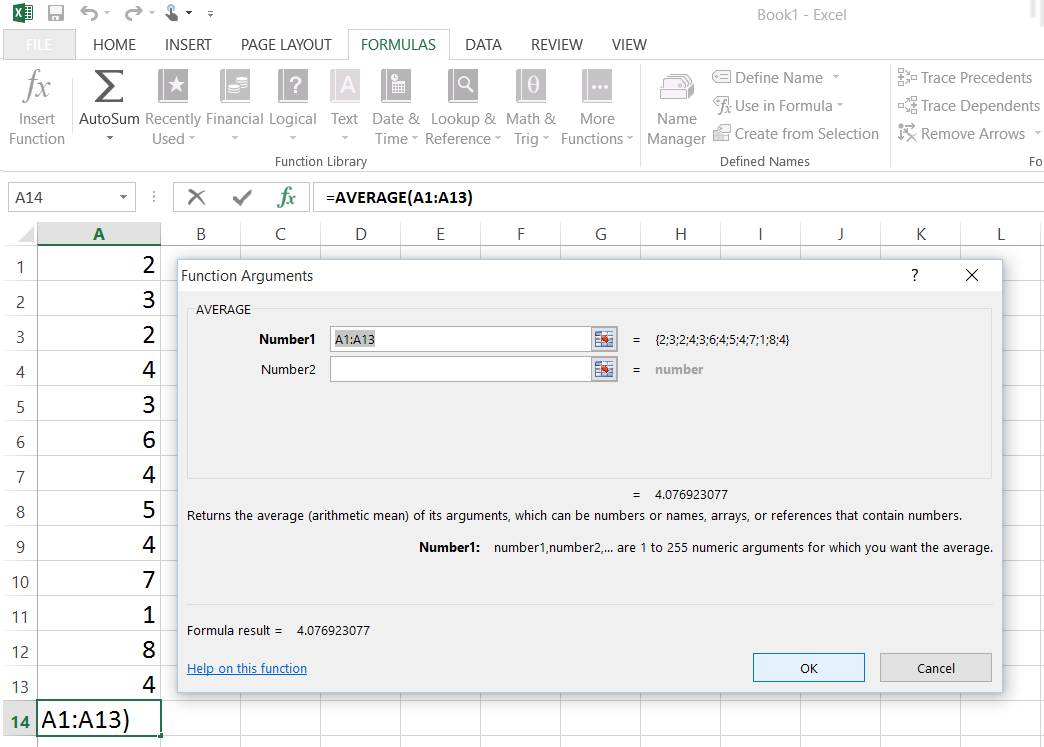Screen dimensions: 1044x747
Task: Click cell A6 containing 6
Action: point(99,439)
